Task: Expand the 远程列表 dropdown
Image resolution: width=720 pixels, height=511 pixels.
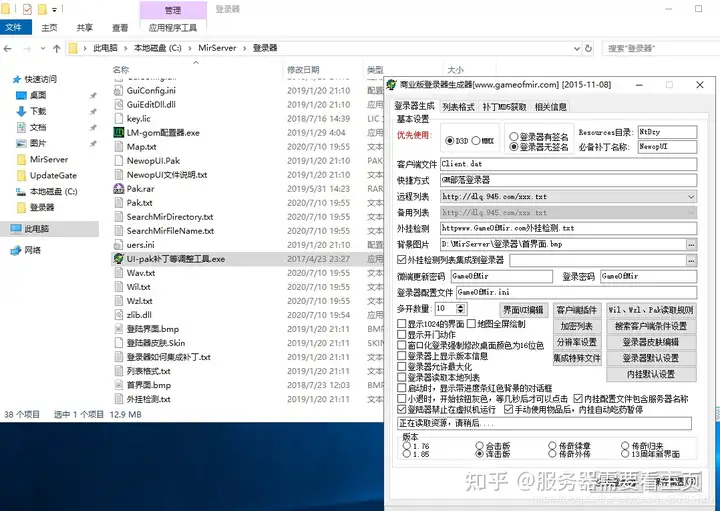Action: [691, 197]
